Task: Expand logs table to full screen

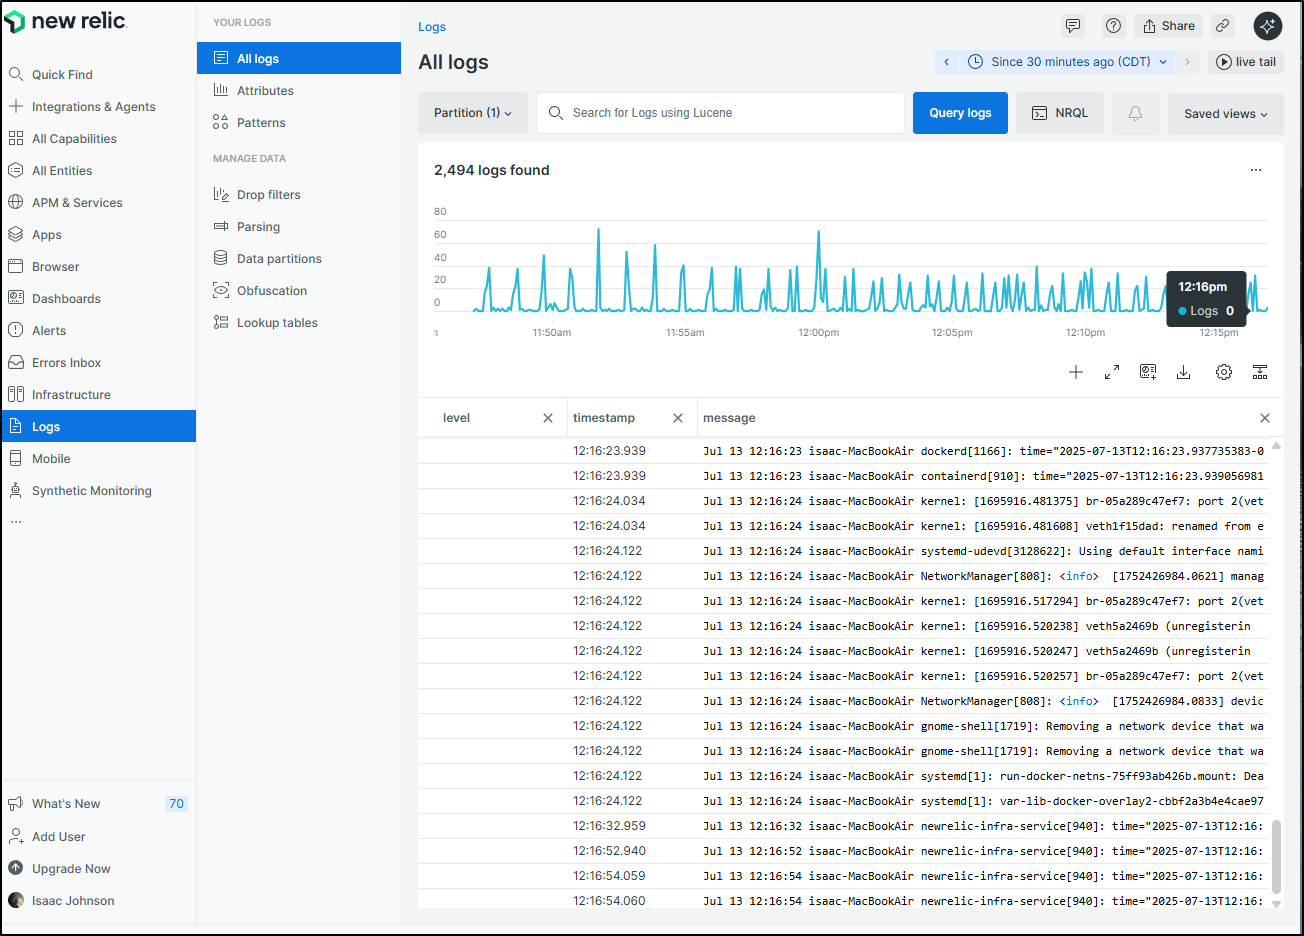Action: [1112, 372]
